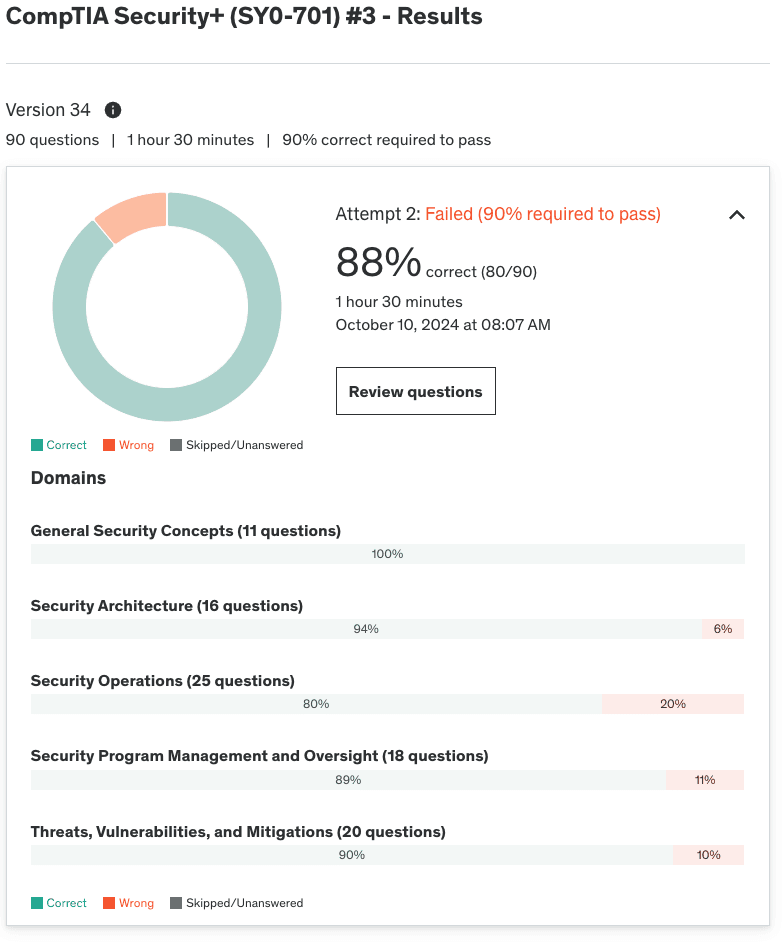Click the Program Management 11% wrong bar
The height and width of the screenshot is (951, 782).
(x=705, y=780)
